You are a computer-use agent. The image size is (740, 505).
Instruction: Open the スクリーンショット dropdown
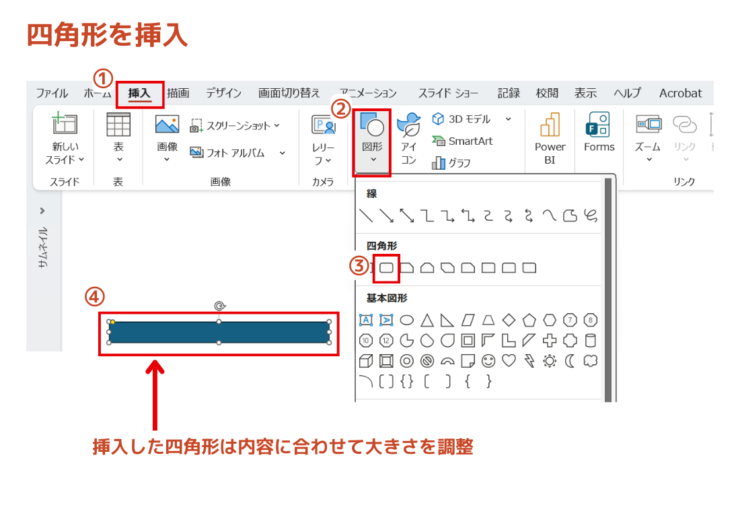tap(277, 126)
